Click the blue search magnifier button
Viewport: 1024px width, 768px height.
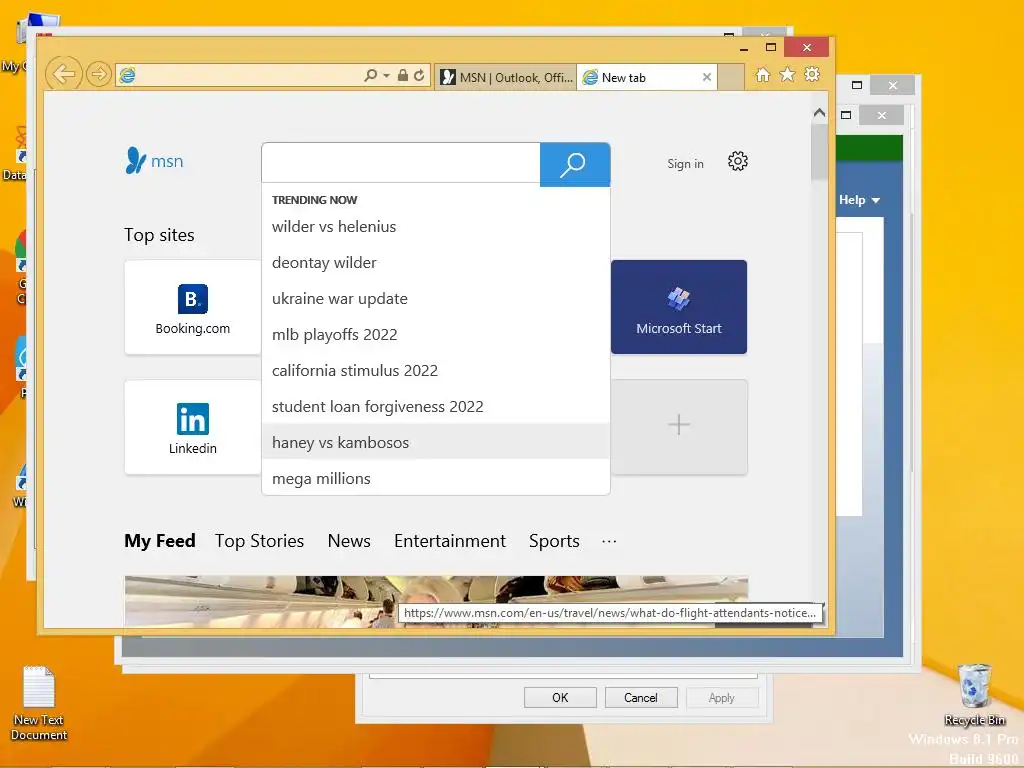click(x=575, y=164)
